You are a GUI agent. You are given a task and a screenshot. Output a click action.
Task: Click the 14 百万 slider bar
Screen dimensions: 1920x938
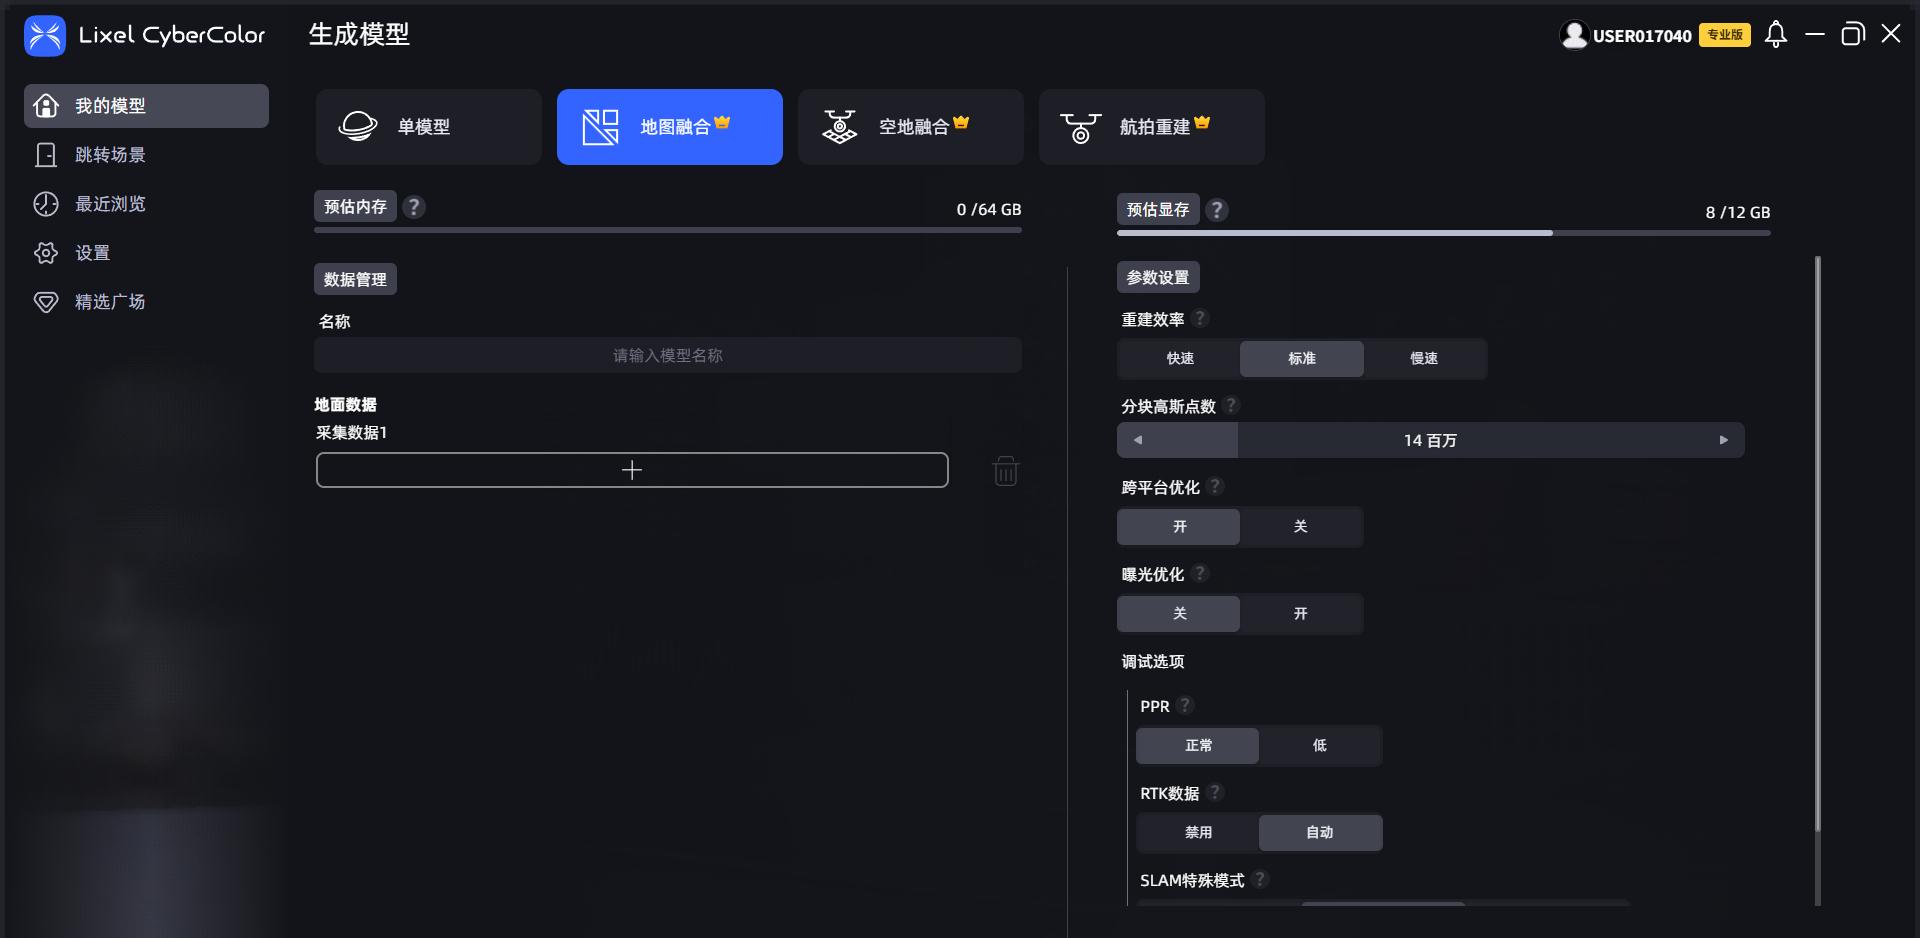click(x=1431, y=440)
